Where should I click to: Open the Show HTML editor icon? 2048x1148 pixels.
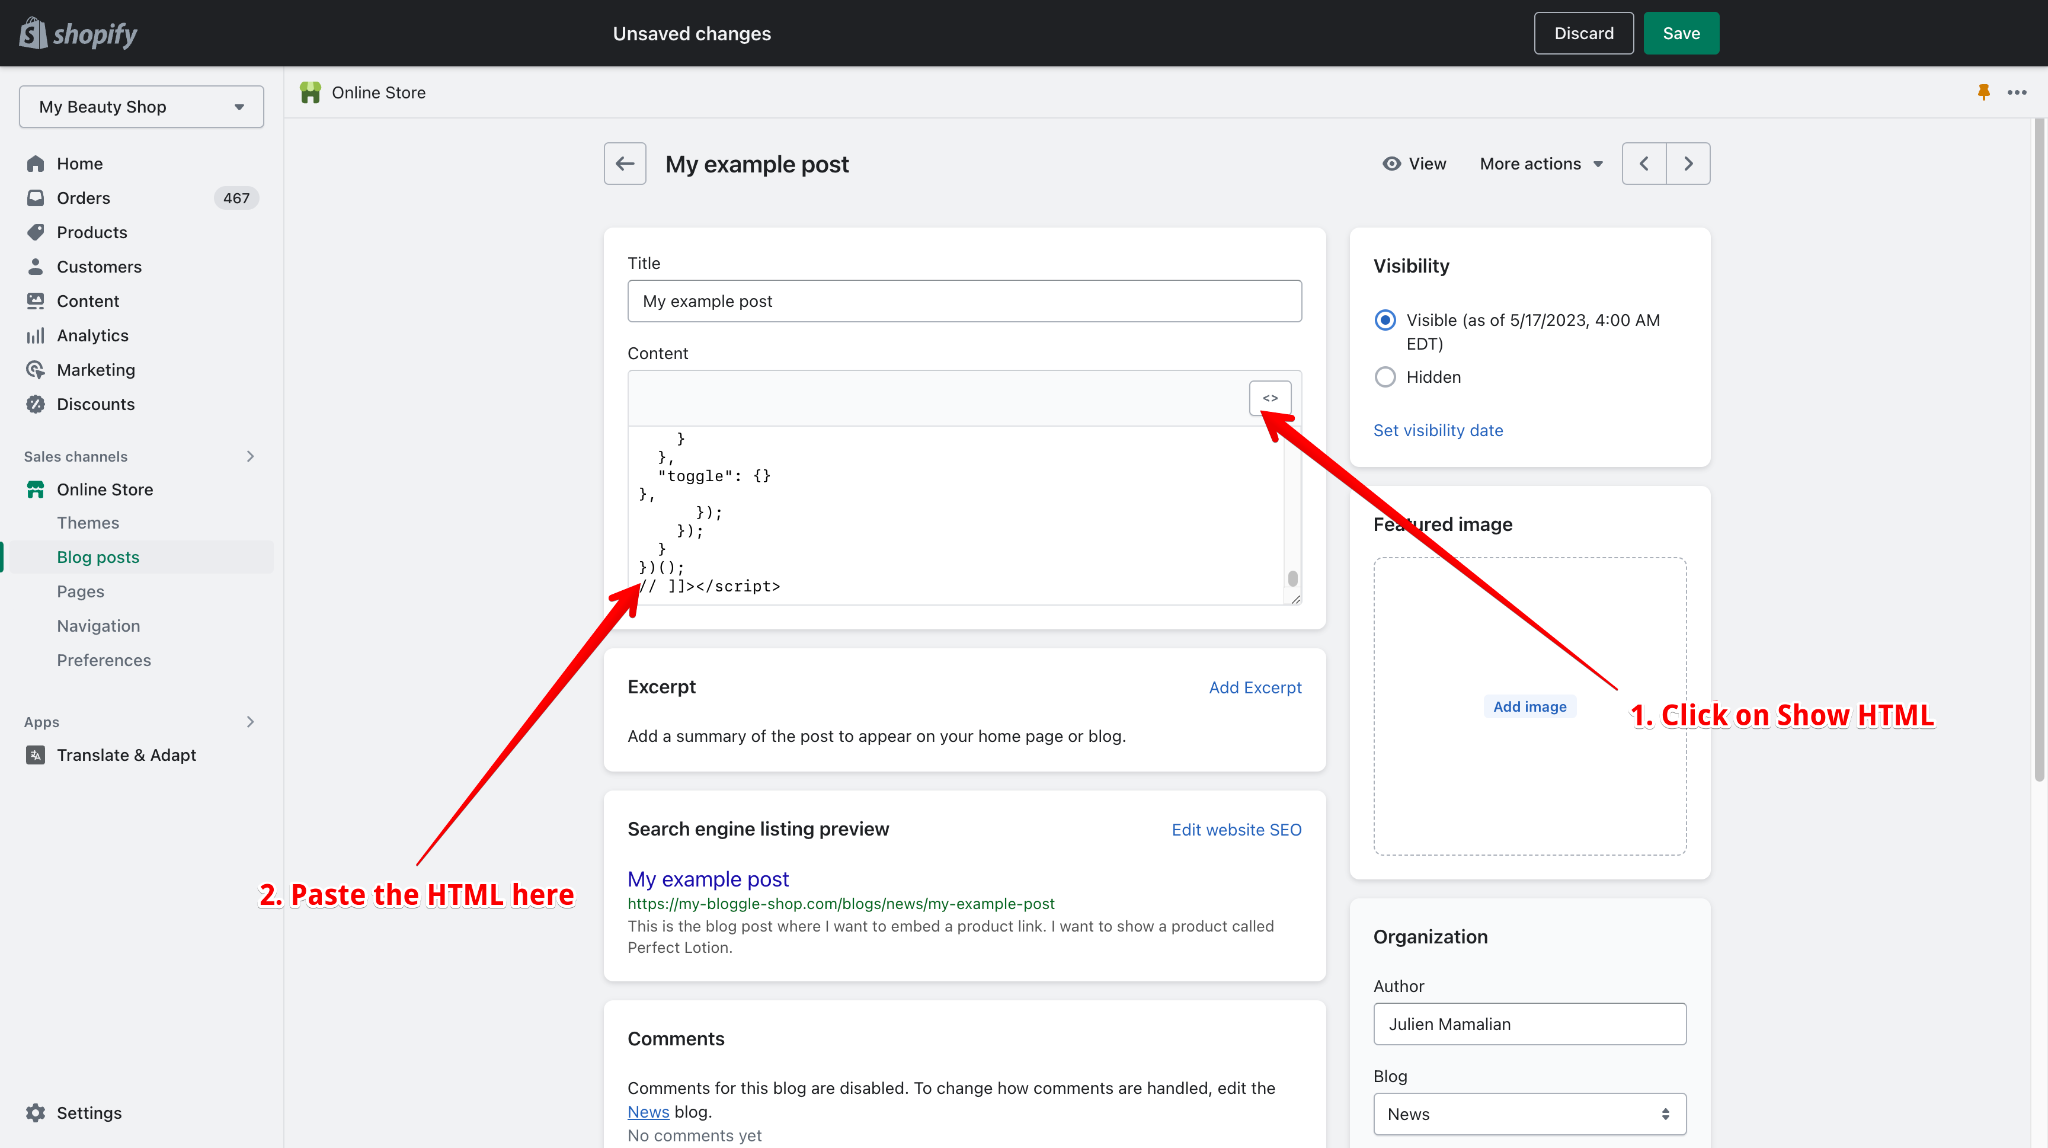pyautogui.click(x=1269, y=397)
